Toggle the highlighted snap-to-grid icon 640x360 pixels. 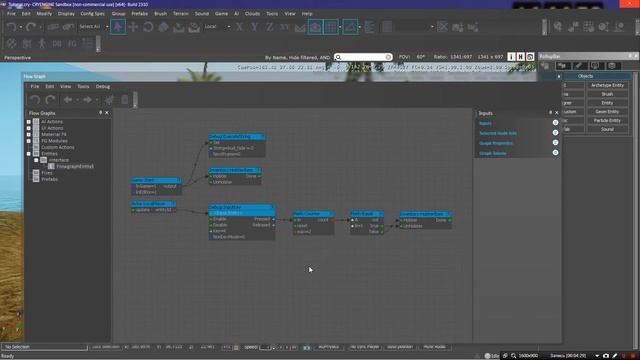pyautogui.click(x=331, y=27)
